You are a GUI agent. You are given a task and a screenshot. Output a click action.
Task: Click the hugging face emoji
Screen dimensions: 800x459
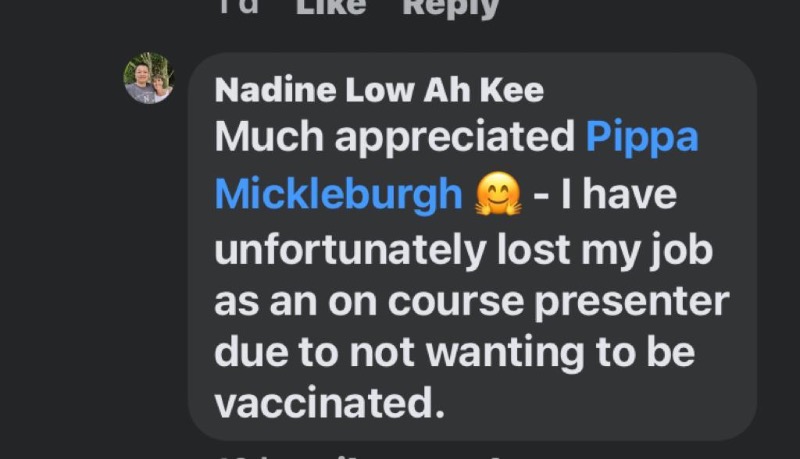498,194
